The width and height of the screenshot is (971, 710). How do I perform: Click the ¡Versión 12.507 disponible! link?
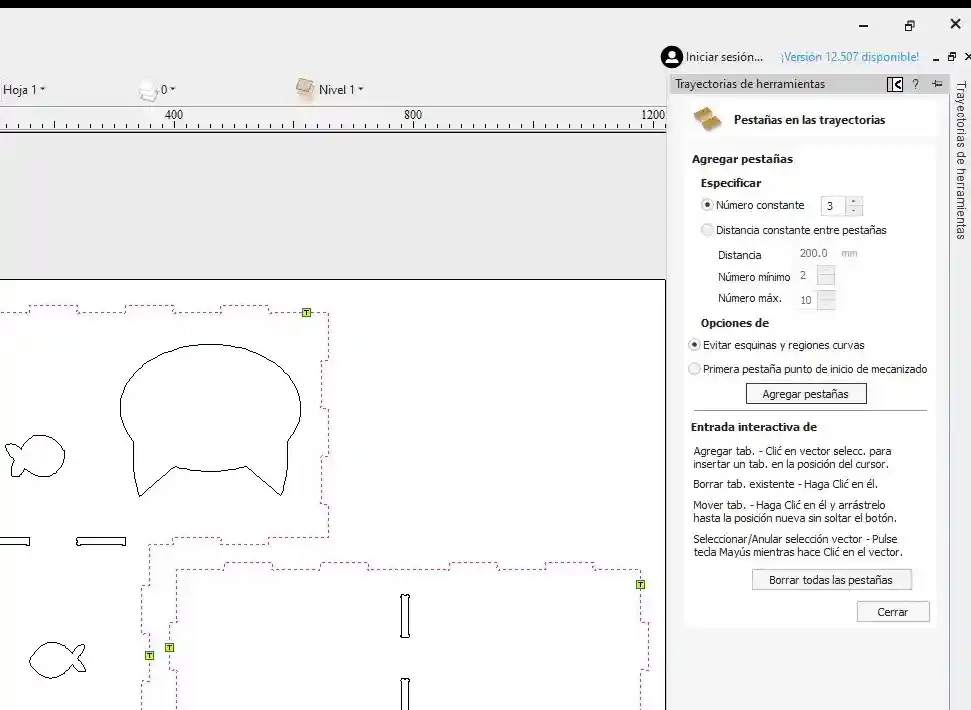[x=850, y=57]
